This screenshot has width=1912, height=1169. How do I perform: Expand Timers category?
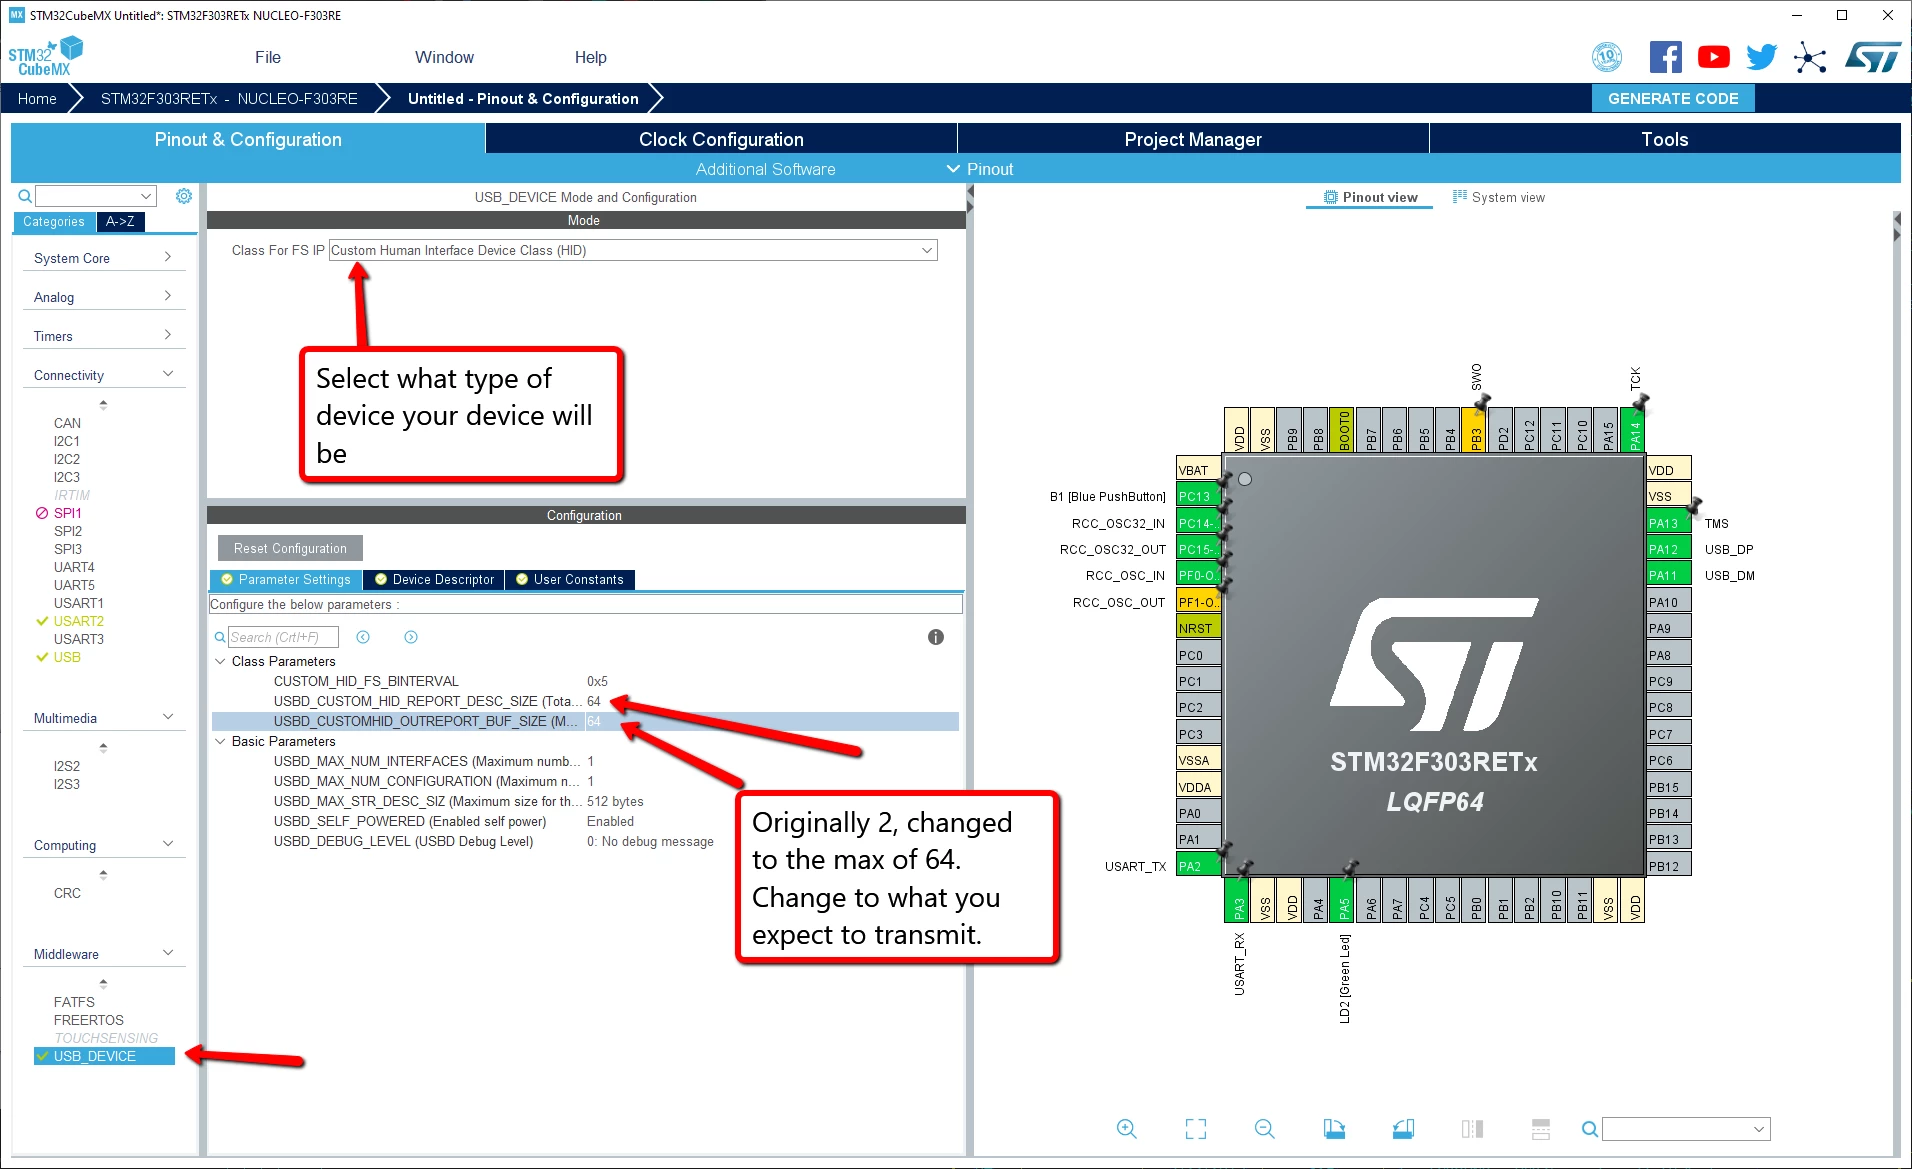coord(103,336)
